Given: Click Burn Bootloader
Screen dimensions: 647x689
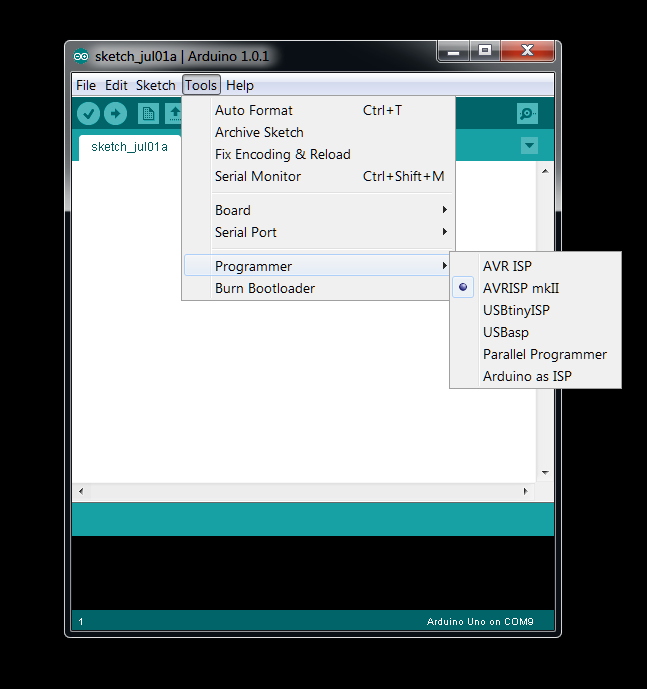Looking at the screenshot, I should click(316, 288).
